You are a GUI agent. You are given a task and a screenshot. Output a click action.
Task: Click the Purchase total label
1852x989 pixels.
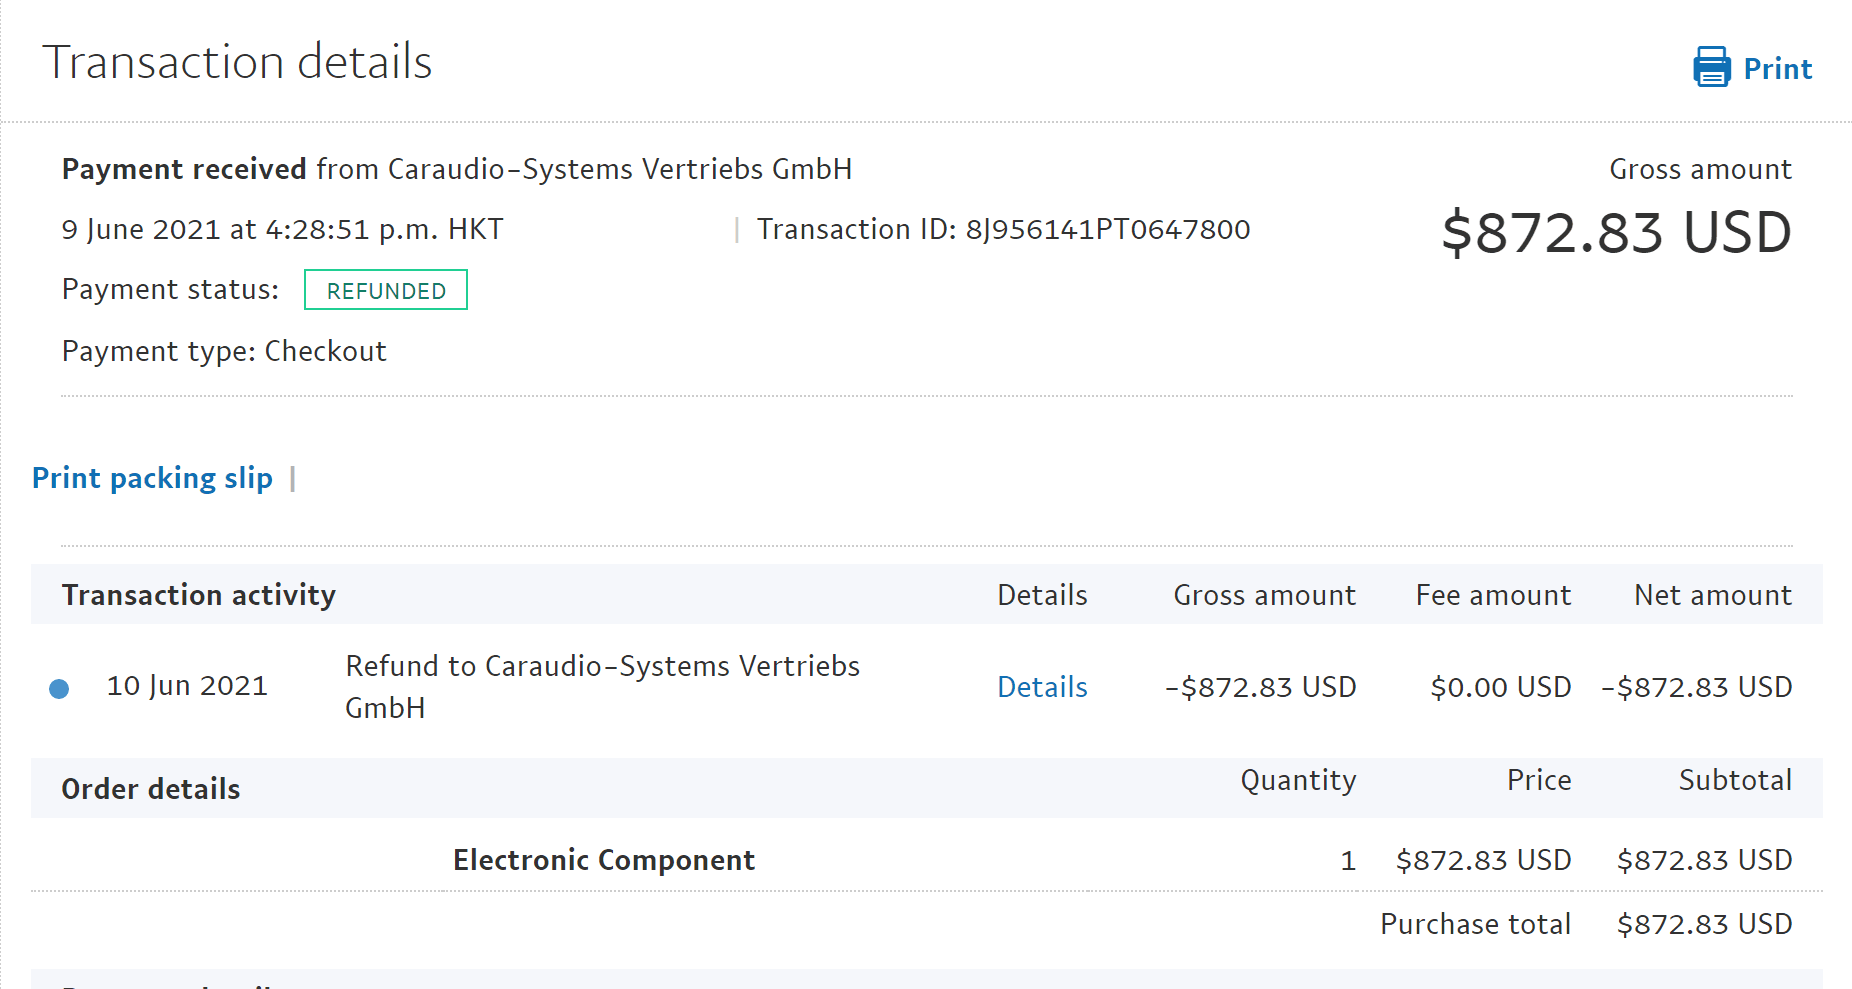[1475, 924]
